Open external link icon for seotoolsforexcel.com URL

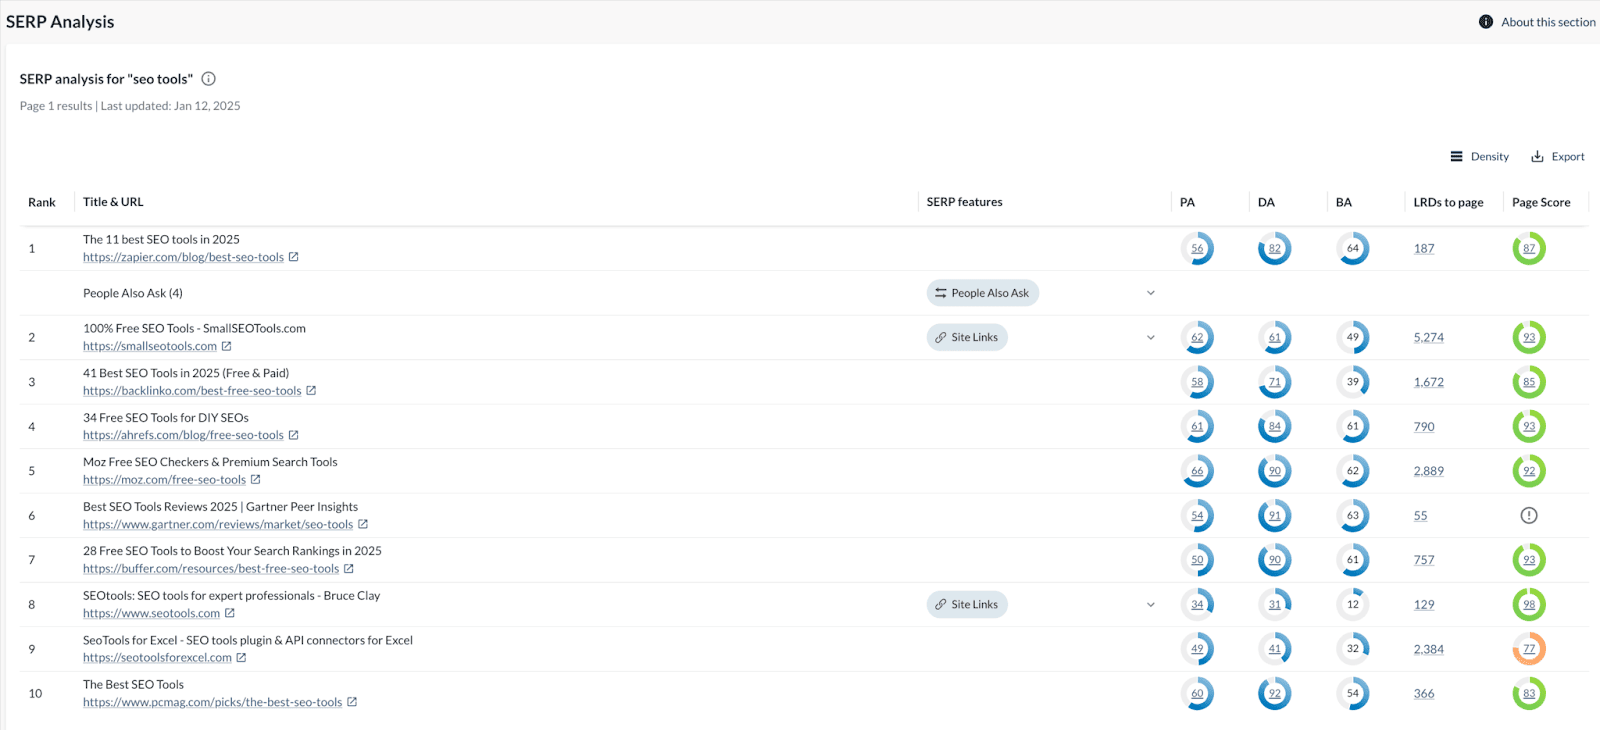(x=241, y=658)
